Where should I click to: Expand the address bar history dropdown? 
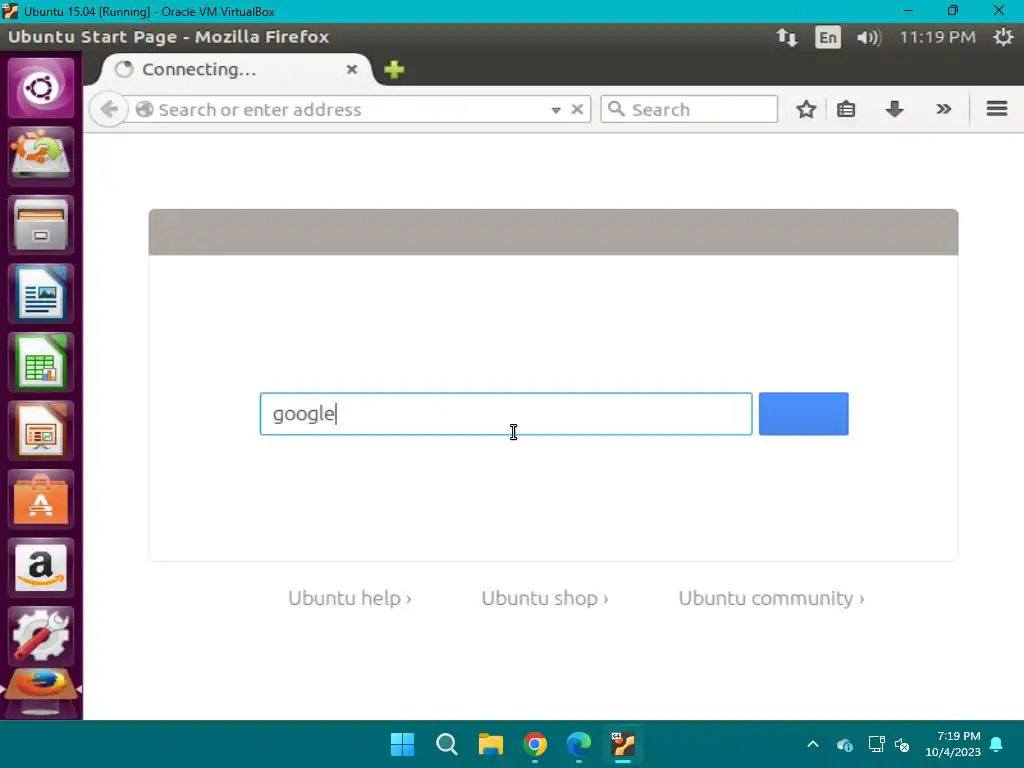coord(556,110)
